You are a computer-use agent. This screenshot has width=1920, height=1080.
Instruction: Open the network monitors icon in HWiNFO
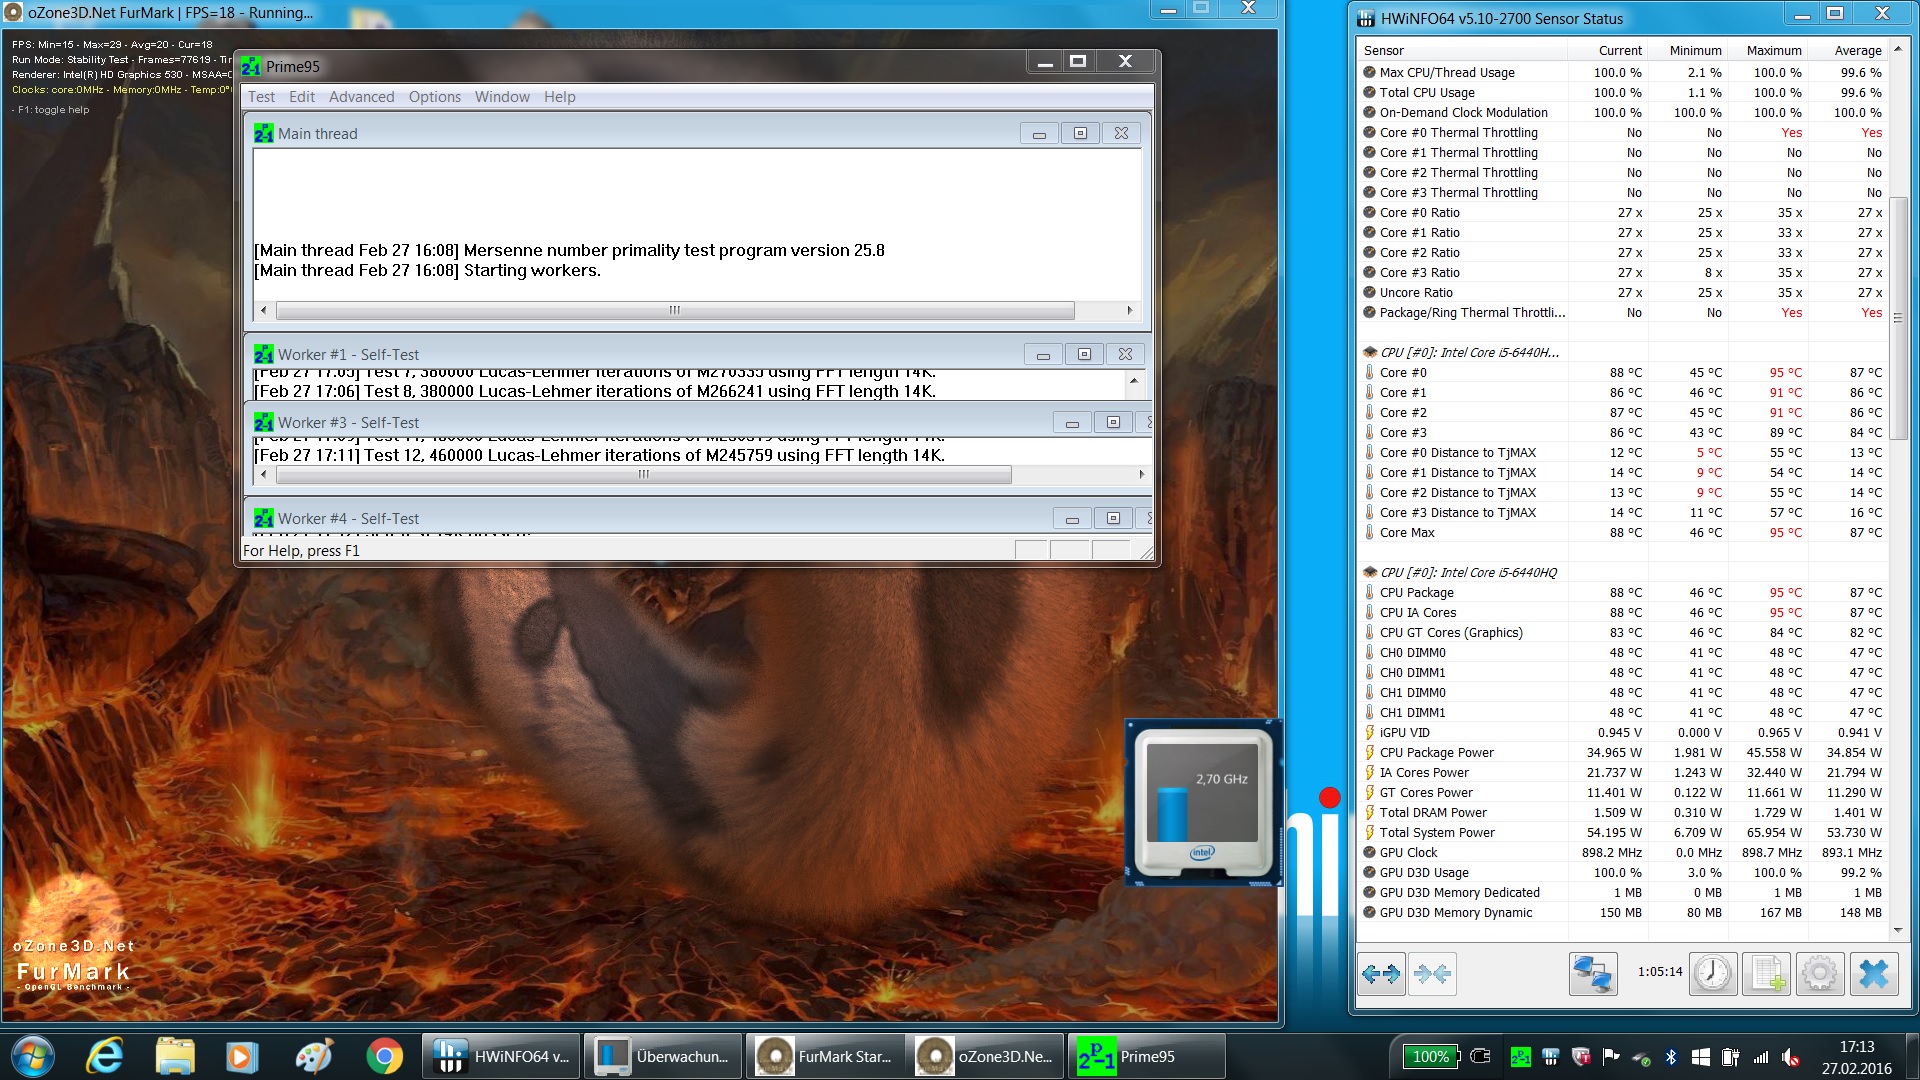[x=1592, y=973]
